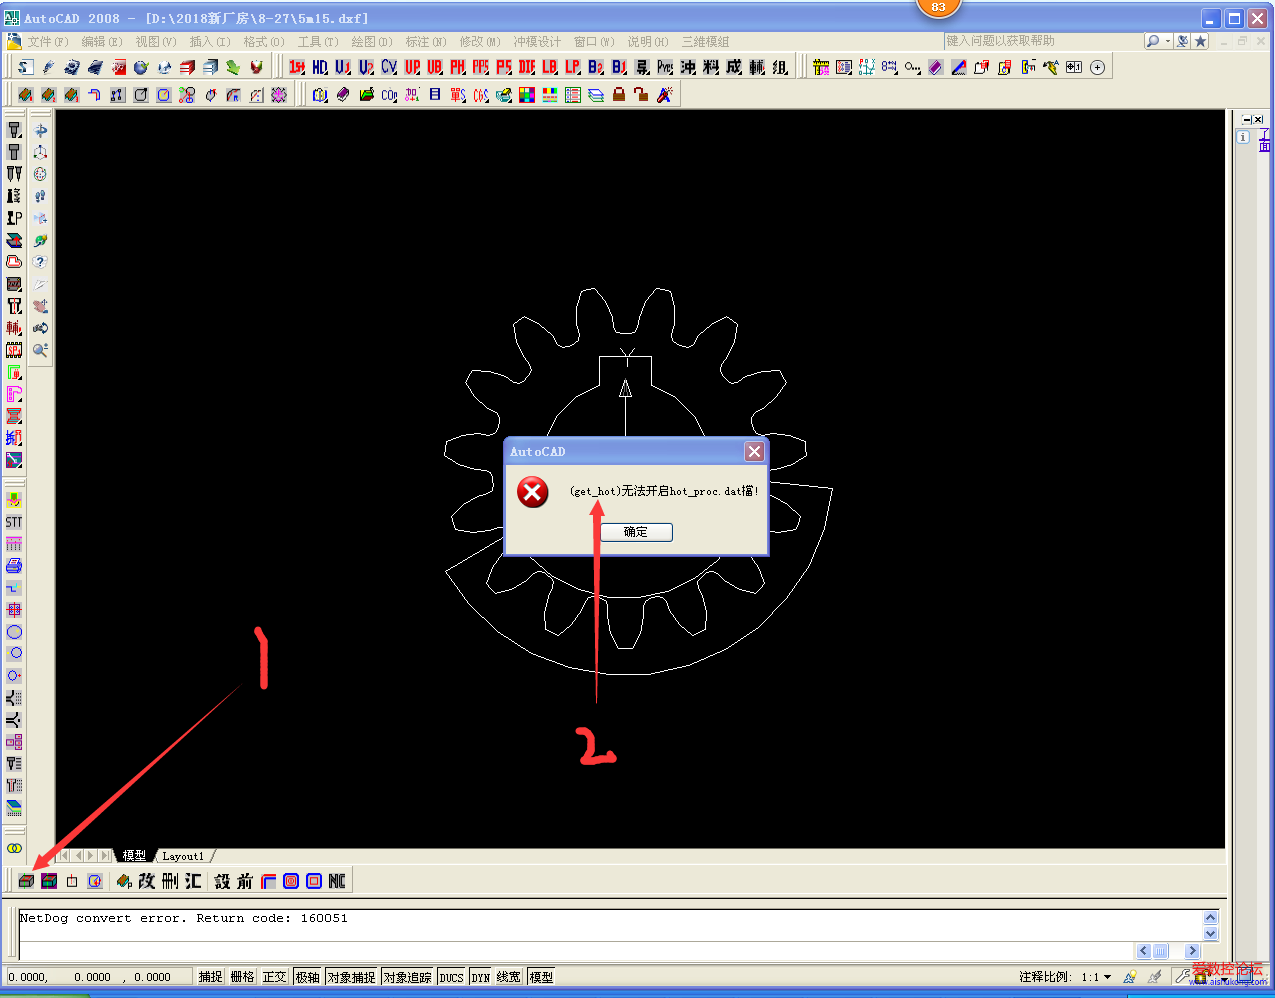This screenshot has width=1275, height=998.
Task: Click the UB toolbar icon
Action: [435, 67]
